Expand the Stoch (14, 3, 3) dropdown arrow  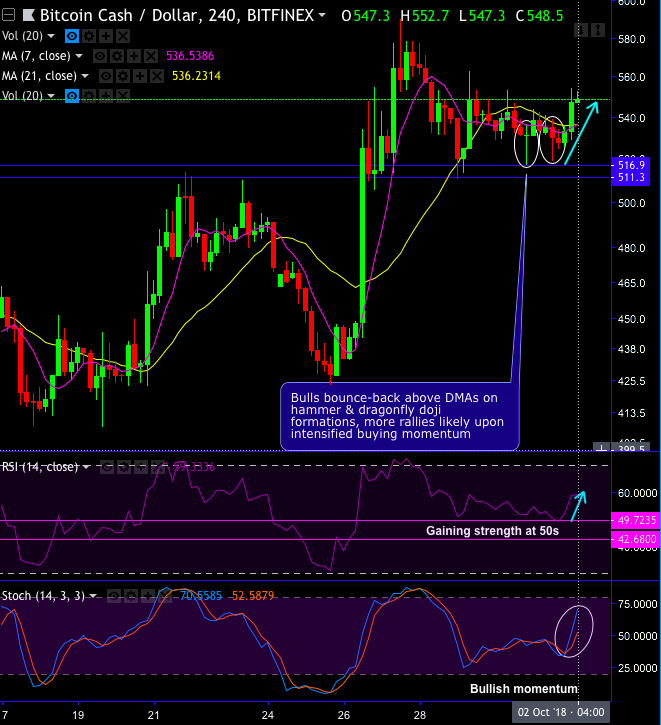pos(93,596)
